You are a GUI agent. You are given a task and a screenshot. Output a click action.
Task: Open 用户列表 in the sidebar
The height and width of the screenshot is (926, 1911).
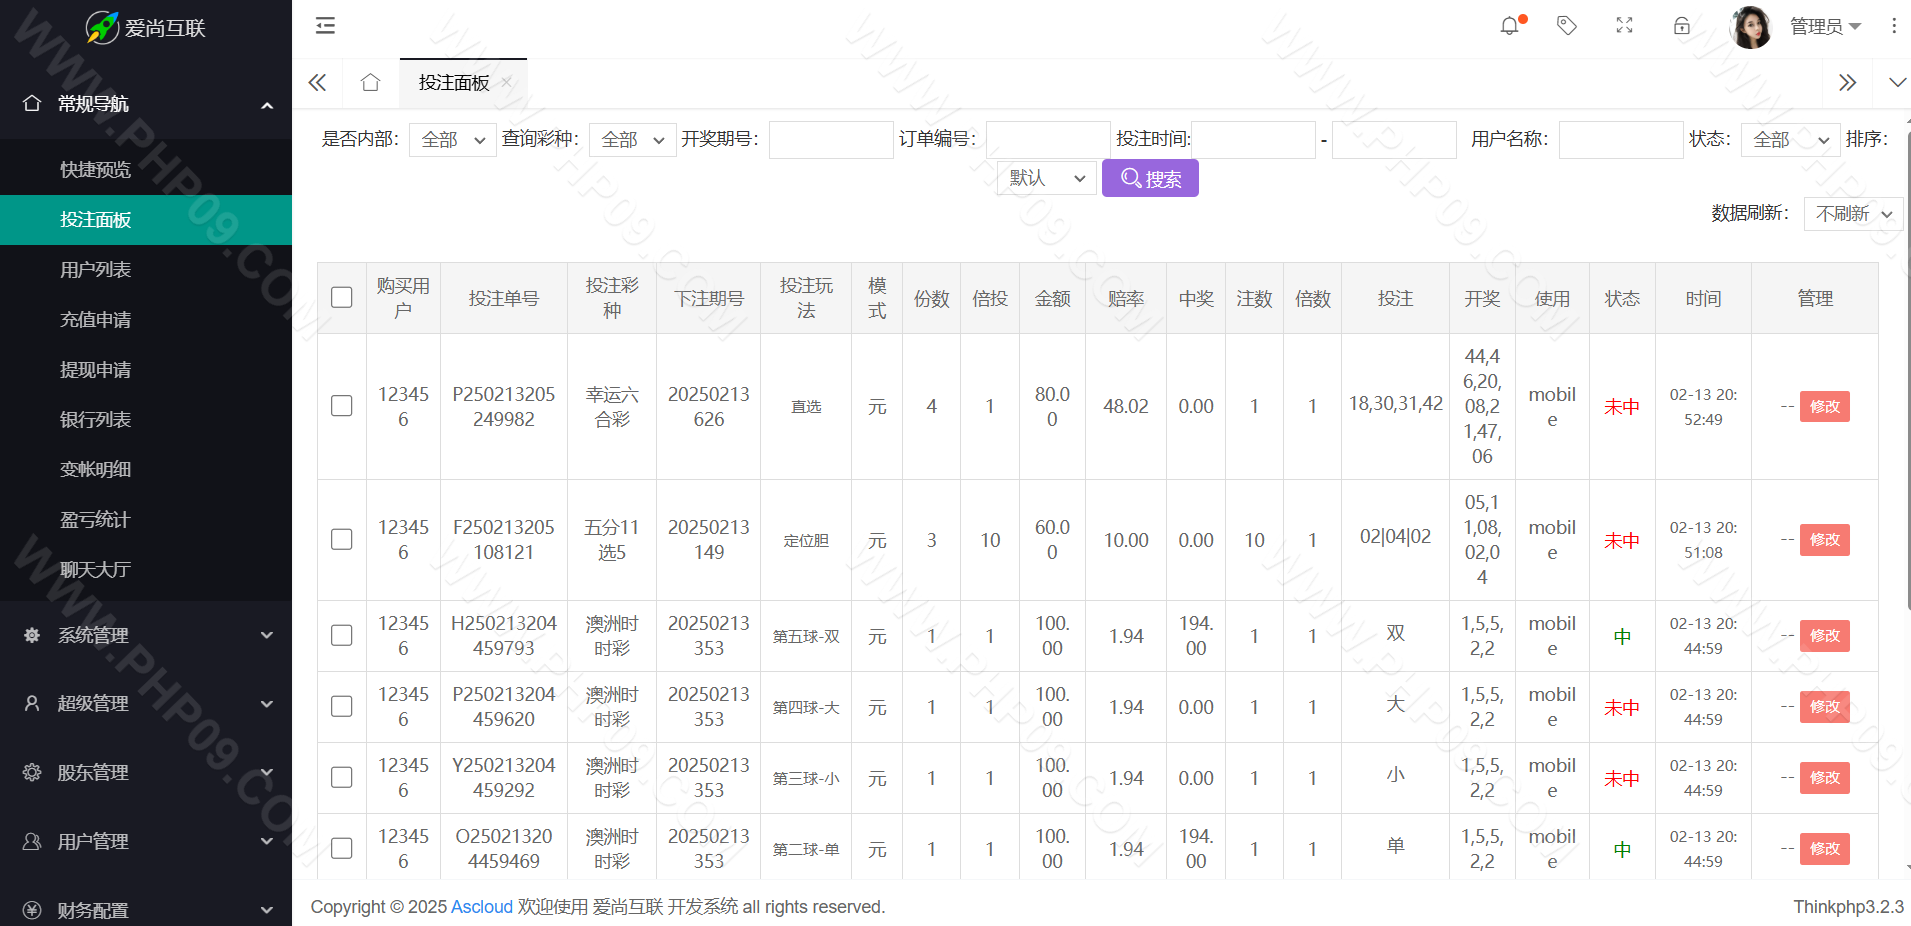(96, 270)
